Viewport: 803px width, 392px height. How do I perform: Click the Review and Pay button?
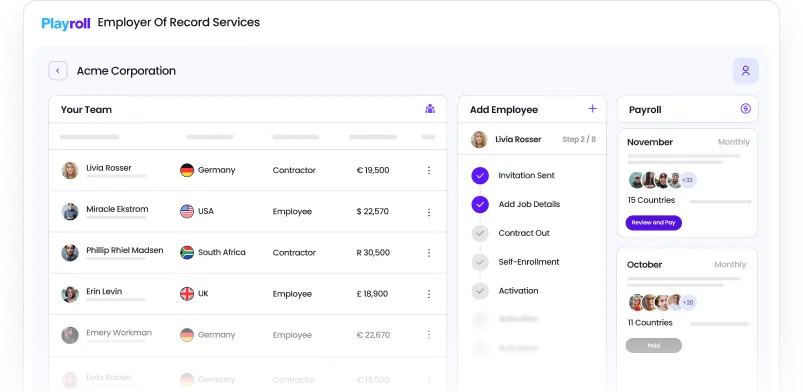653,223
